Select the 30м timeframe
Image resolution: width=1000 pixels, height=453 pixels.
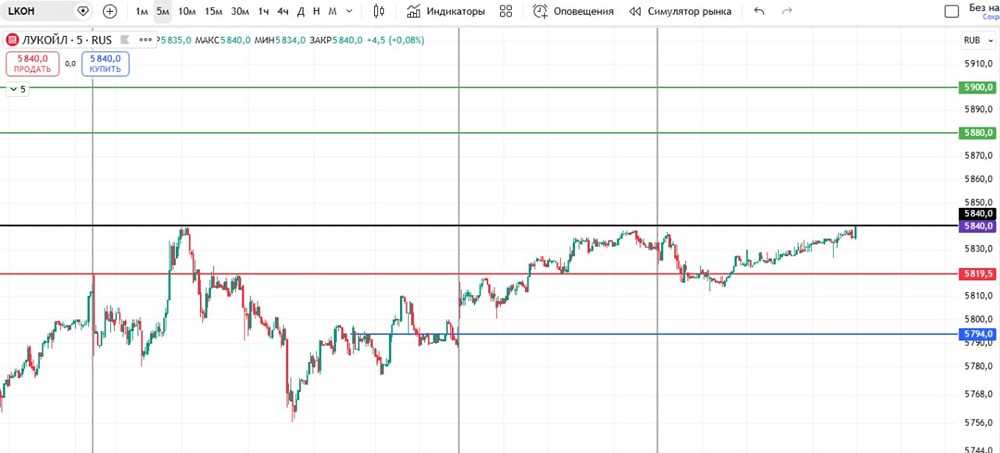(240, 11)
